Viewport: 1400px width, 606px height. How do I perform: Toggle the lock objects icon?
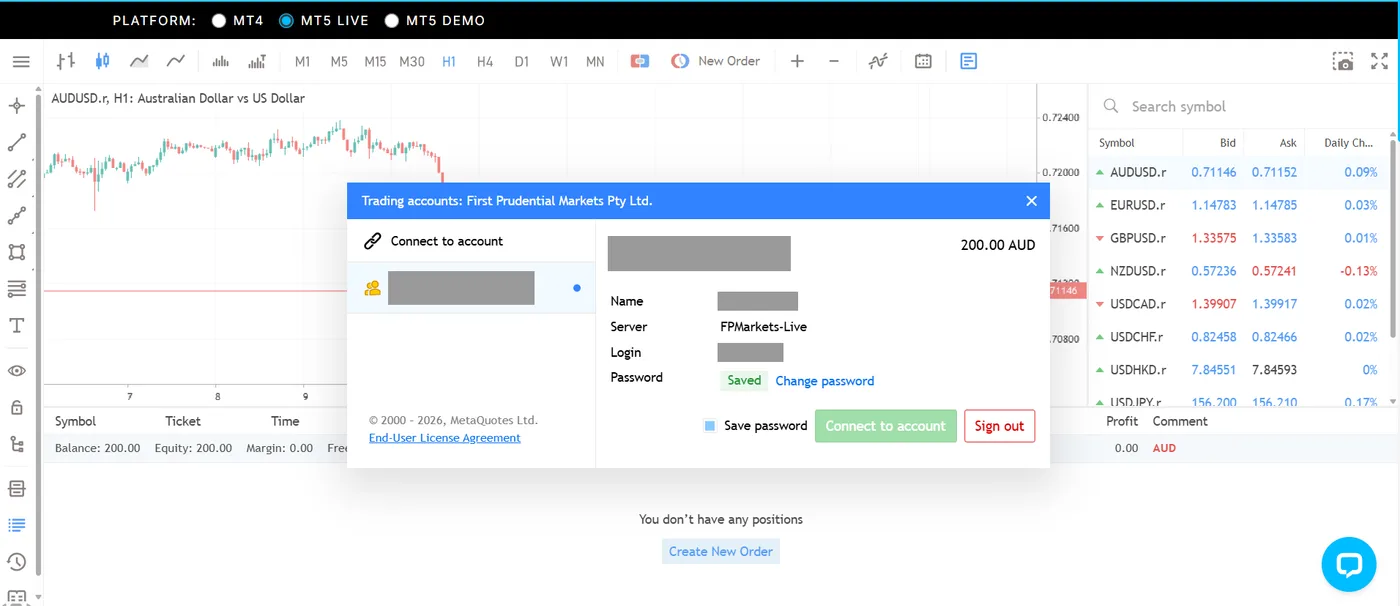[17, 407]
